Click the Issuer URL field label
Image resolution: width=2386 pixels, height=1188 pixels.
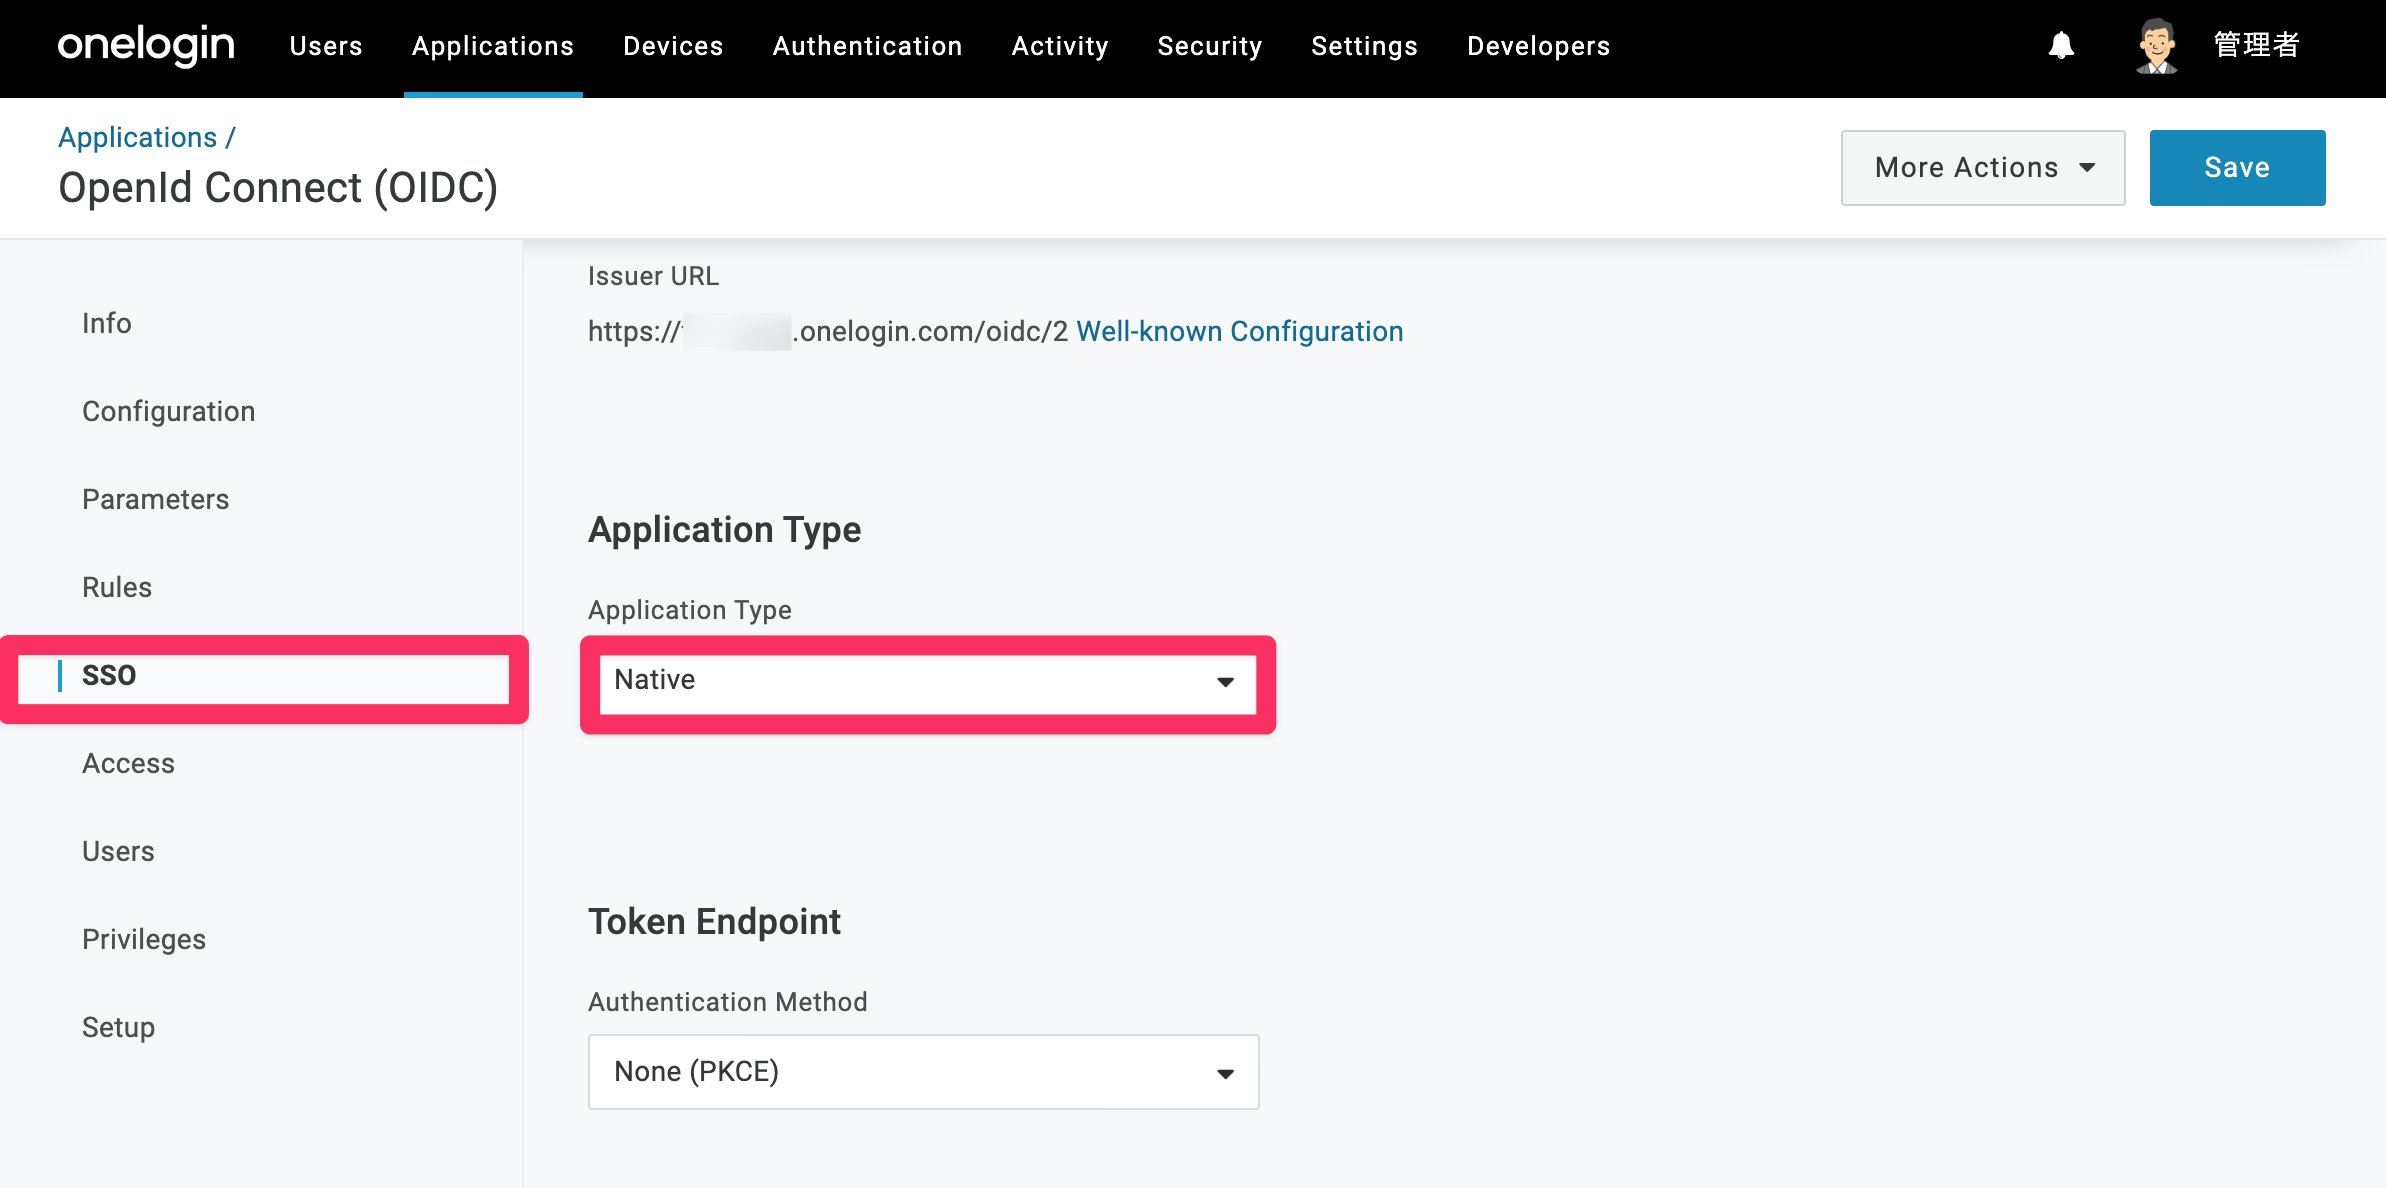tap(654, 276)
